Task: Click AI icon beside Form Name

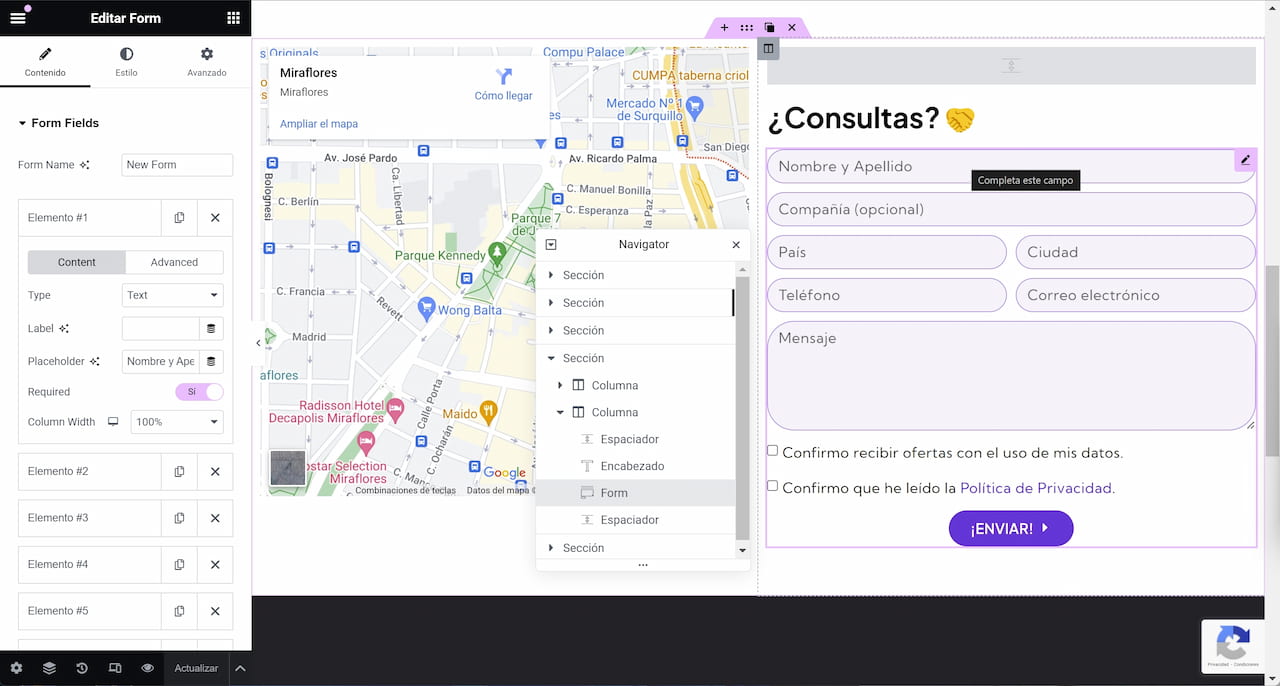Action: [x=84, y=165]
